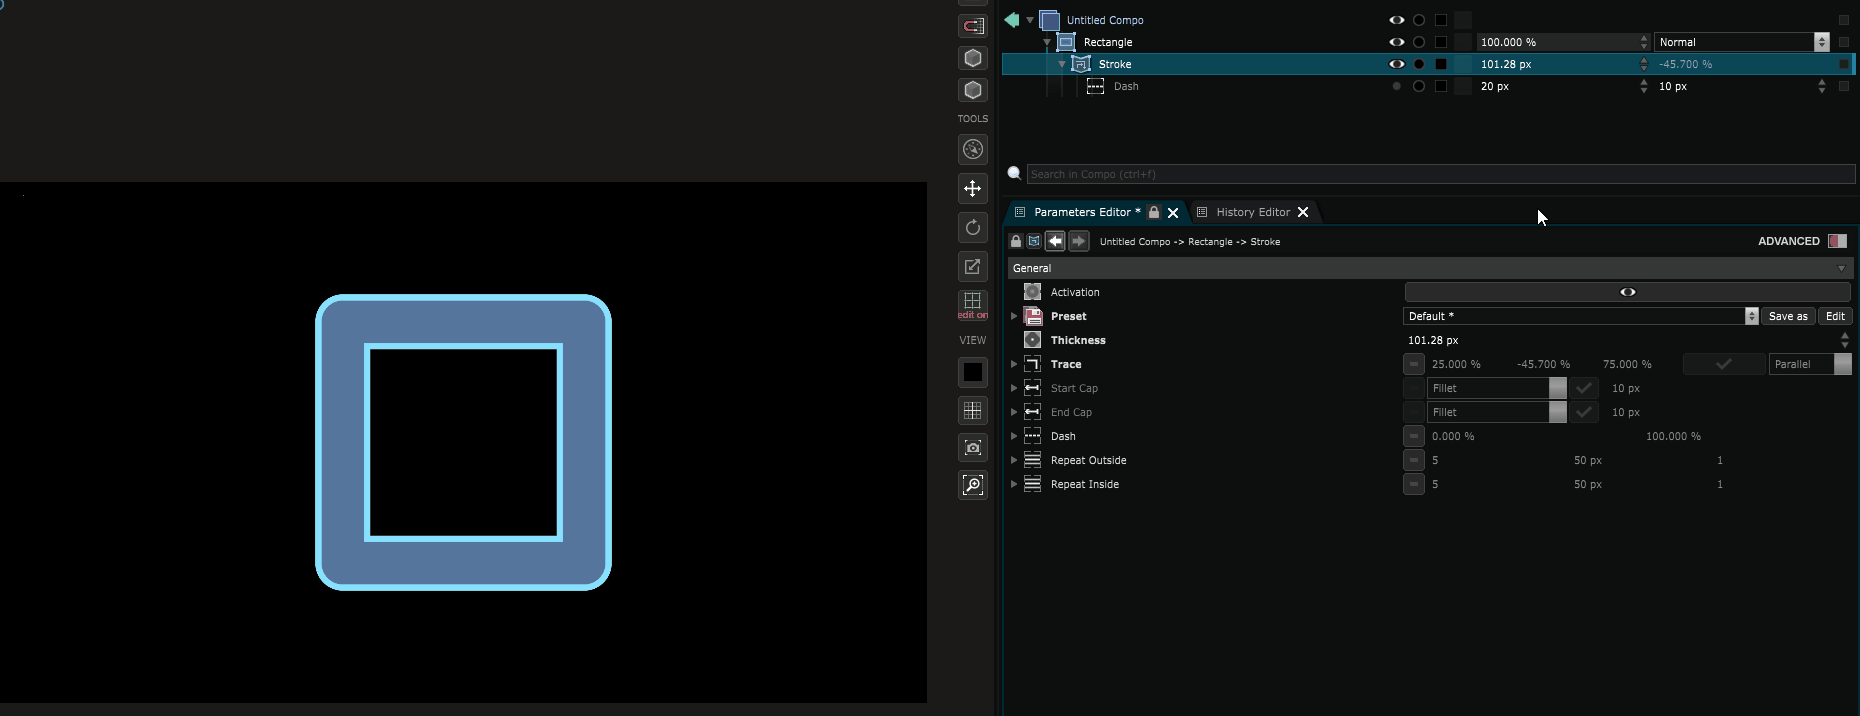
Task: Expand the Trace parameter group
Action: [x=1014, y=364]
